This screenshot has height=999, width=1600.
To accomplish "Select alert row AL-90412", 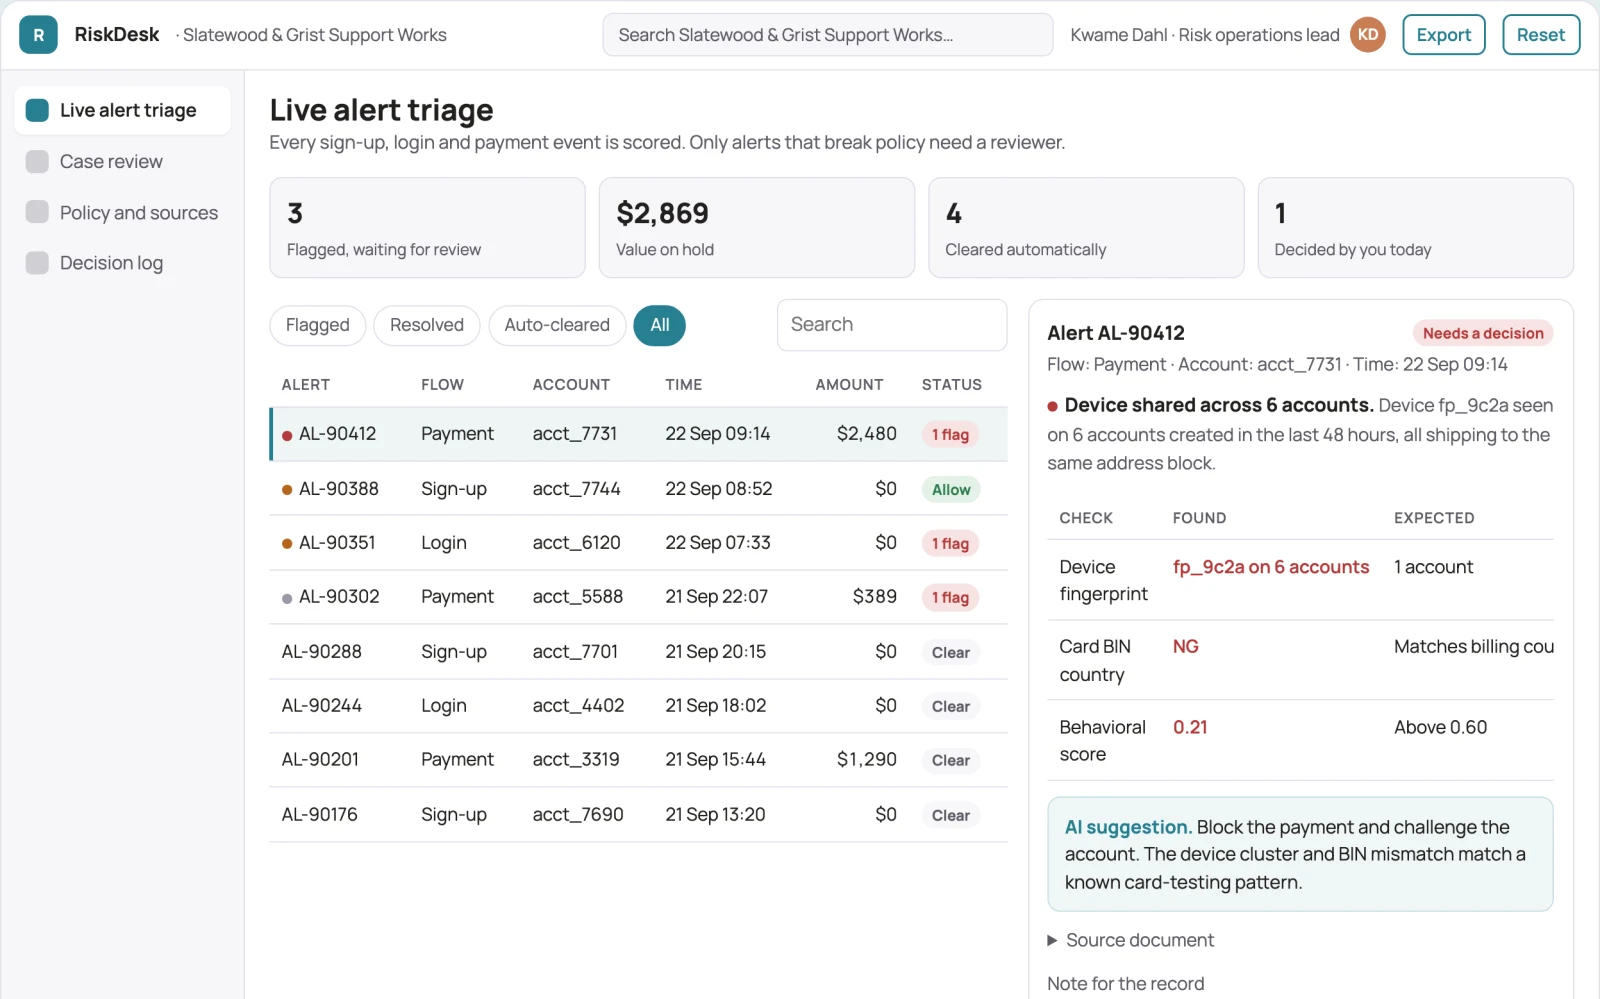I will pyautogui.click(x=639, y=434).
